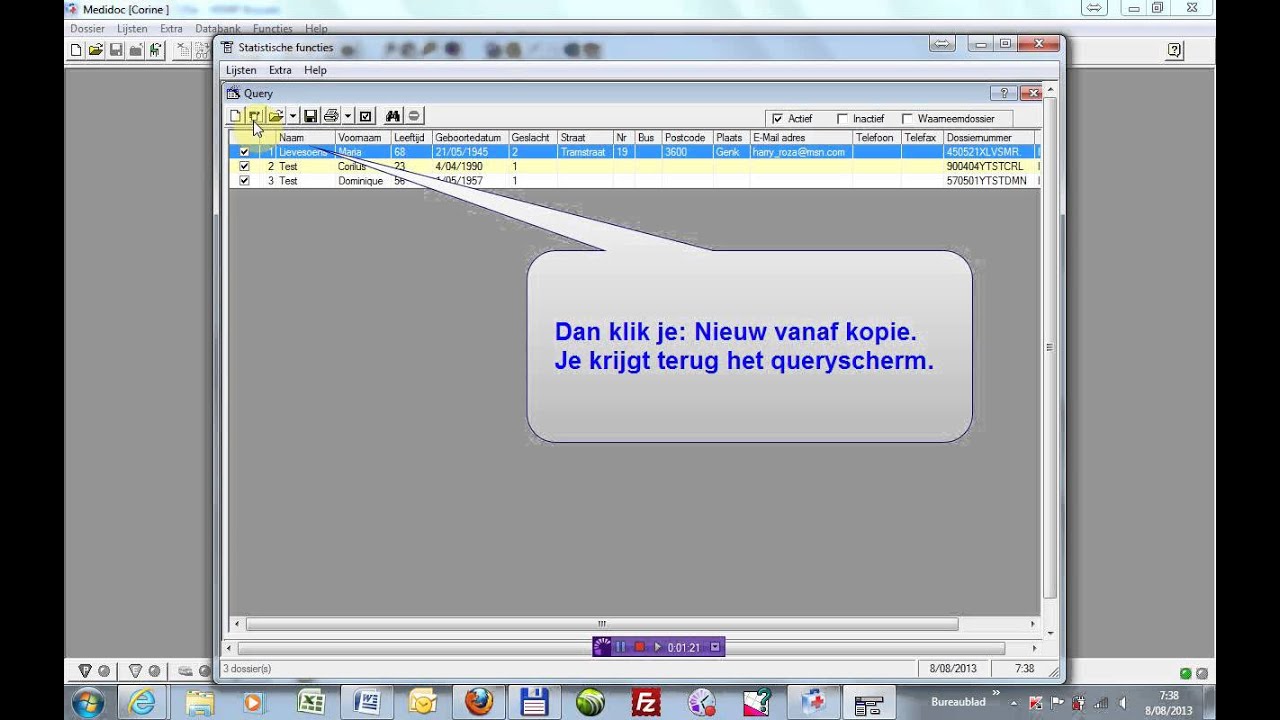
Task: Click save icon in Medidoc main toolbar
Action: 116,50
